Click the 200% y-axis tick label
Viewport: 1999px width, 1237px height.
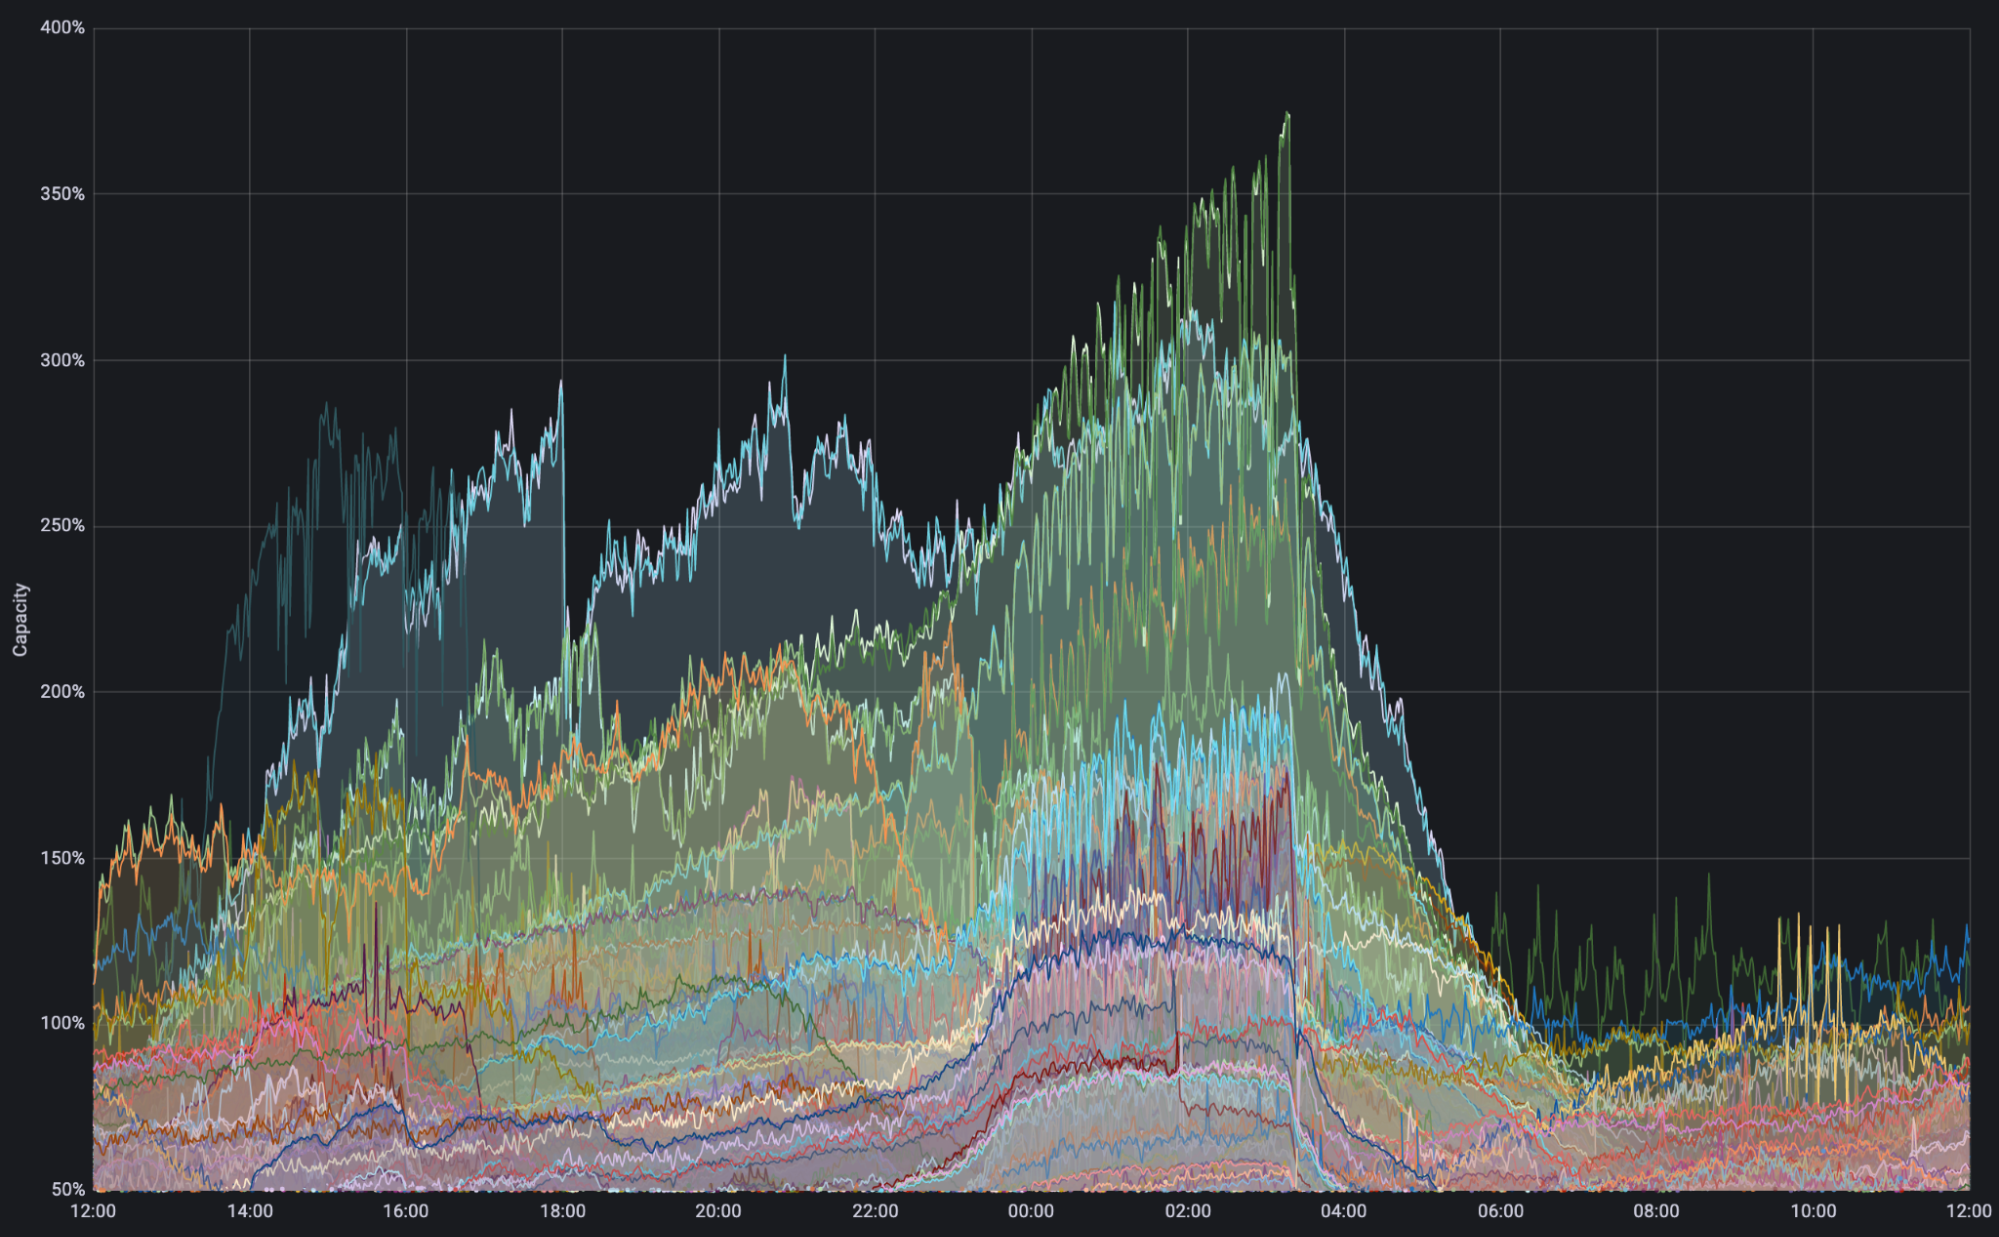[x=62, y=692]
